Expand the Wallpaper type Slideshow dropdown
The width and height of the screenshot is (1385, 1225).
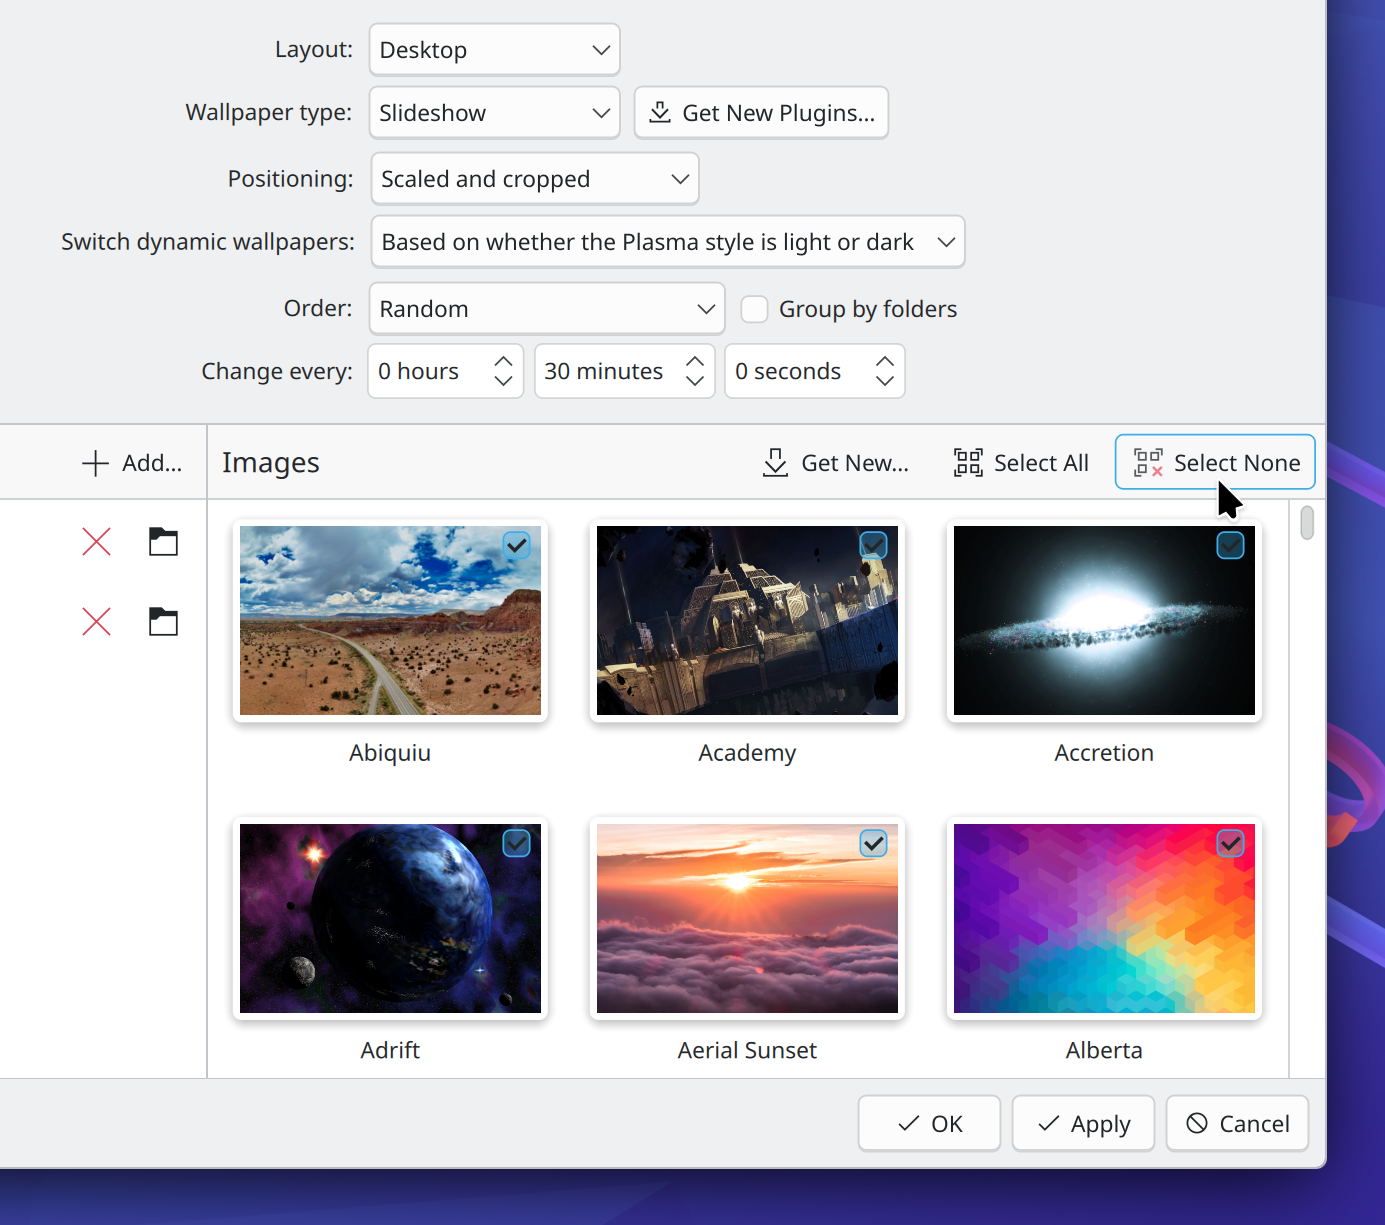click(x=494, y=113)
